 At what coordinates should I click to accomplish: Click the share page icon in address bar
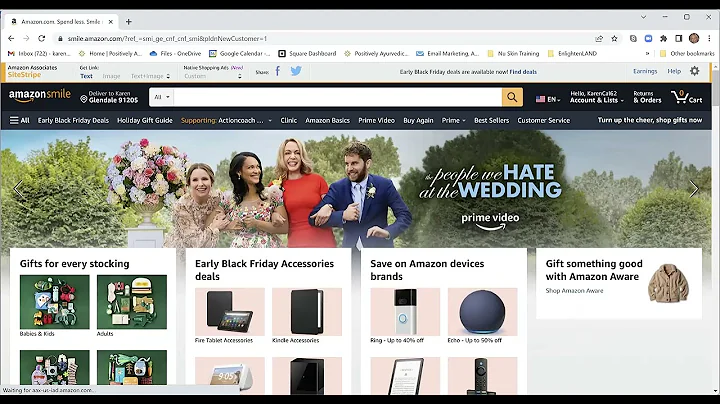(599, 39)
